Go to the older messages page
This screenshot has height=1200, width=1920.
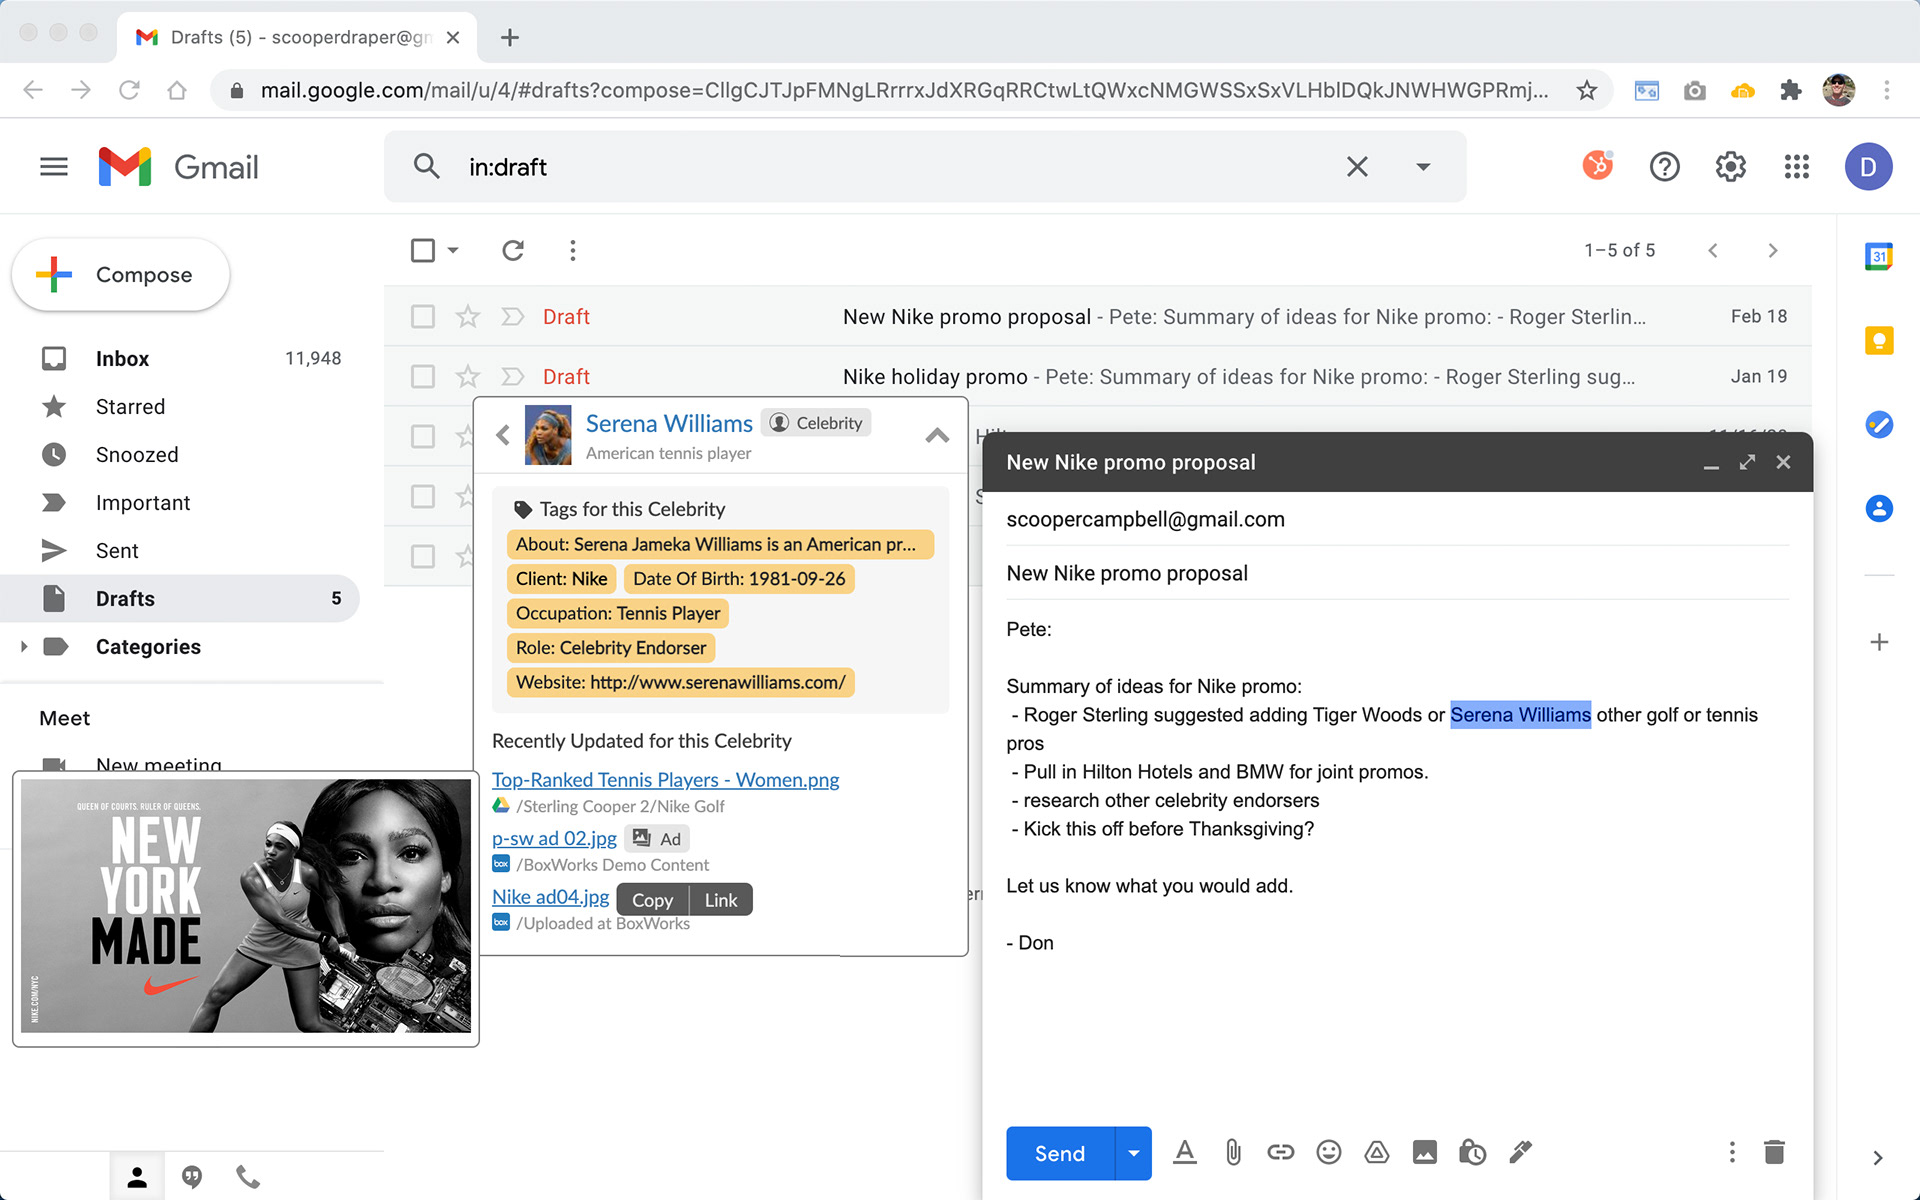point(1773,250)
